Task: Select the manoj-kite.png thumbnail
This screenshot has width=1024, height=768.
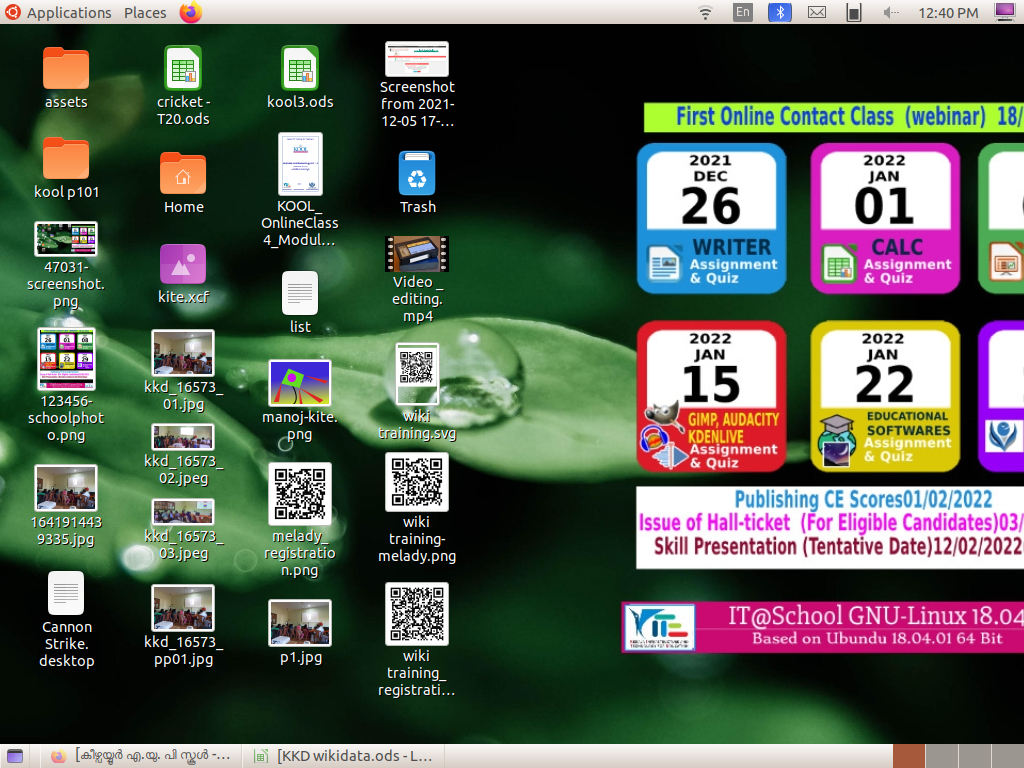Action: tap(300, 384)
